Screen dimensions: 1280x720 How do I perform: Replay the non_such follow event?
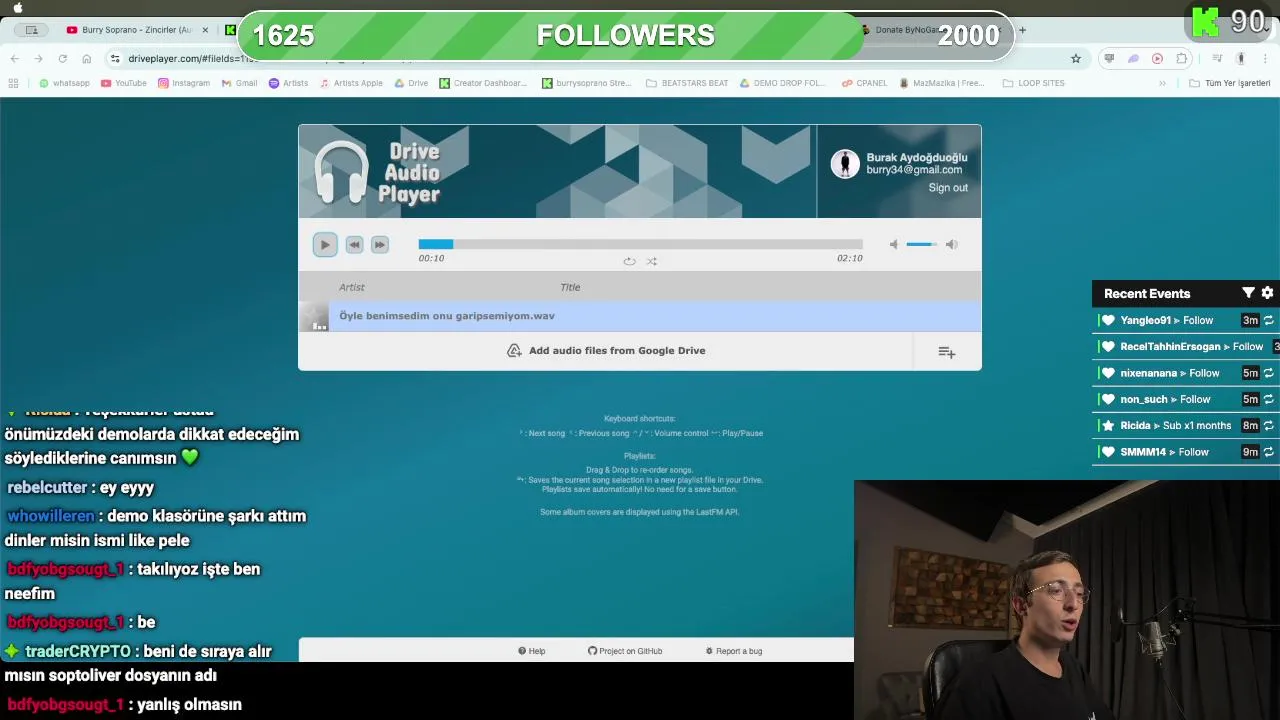1268,399
